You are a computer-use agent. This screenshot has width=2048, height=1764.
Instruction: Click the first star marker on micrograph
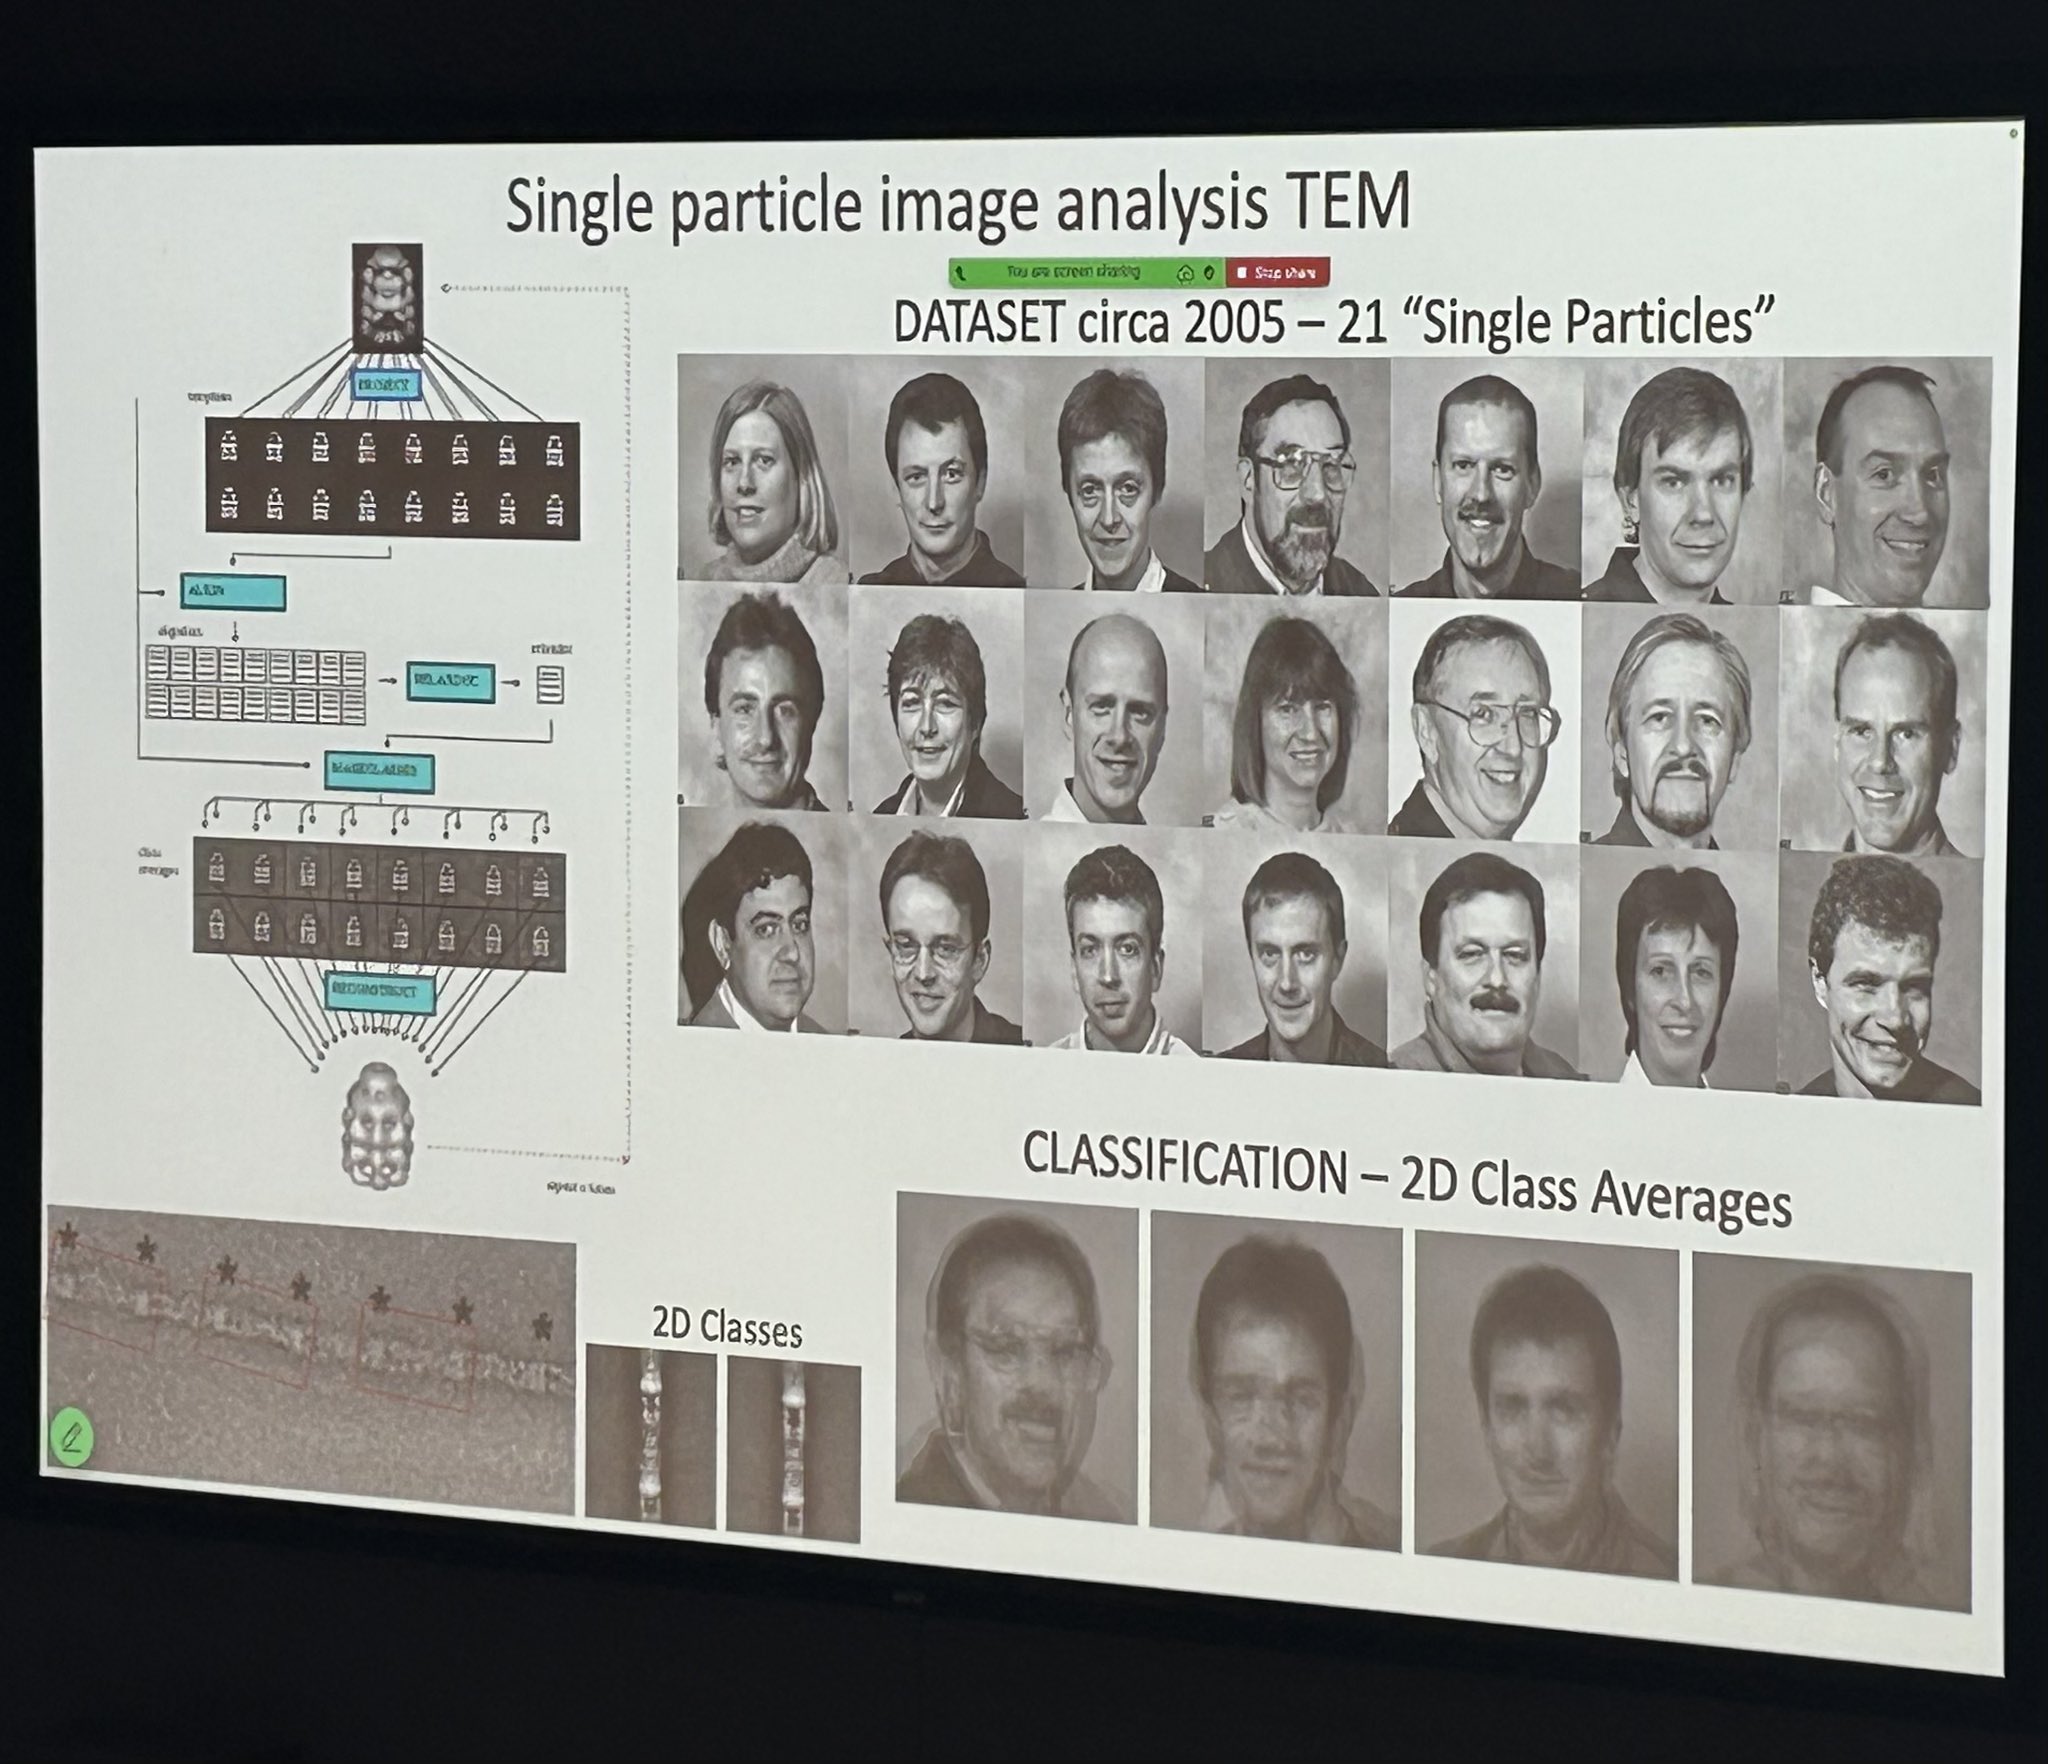67,1237
